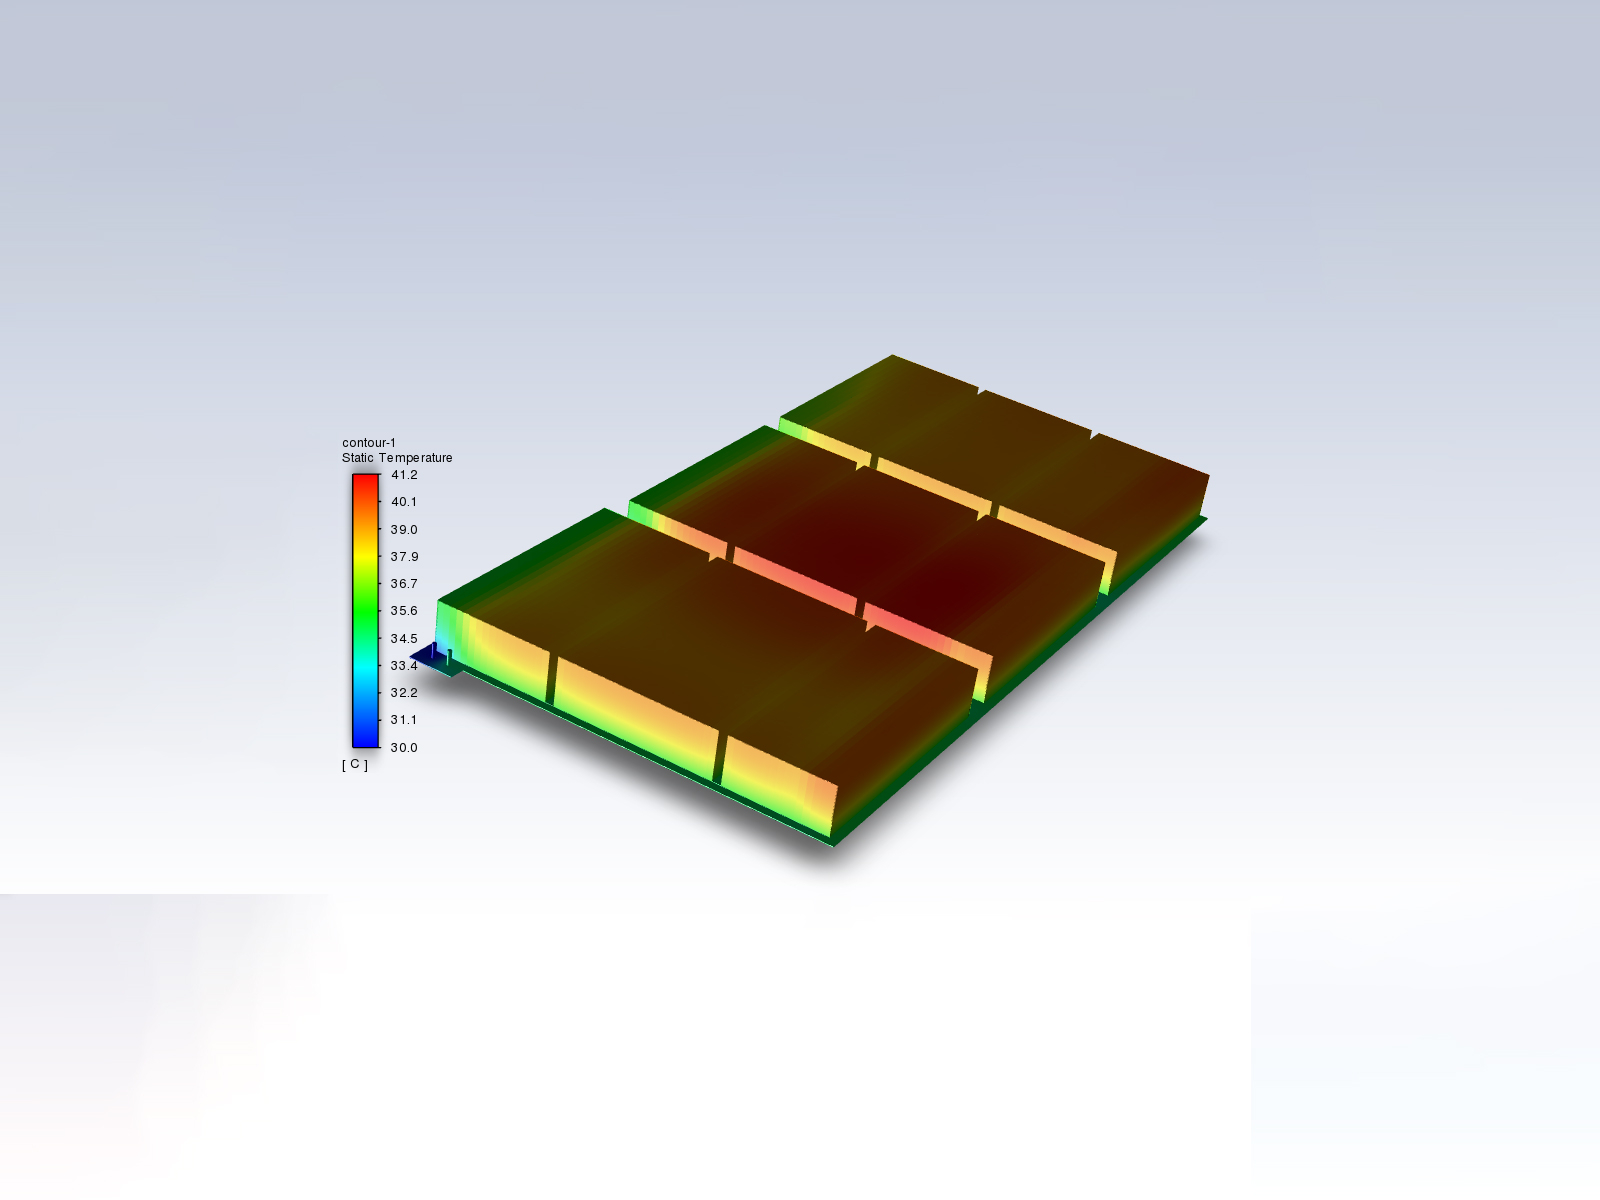Select the 39.0 legend tick label
The height and width of the screenshot is (1200, 1600).
pyautogui.click(x=404, y=530)
